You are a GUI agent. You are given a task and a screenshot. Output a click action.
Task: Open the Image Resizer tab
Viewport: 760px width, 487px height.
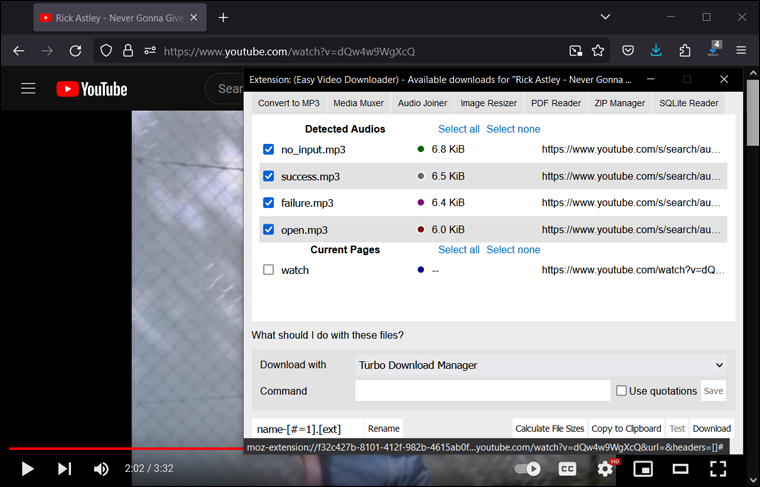coord(489,103)
